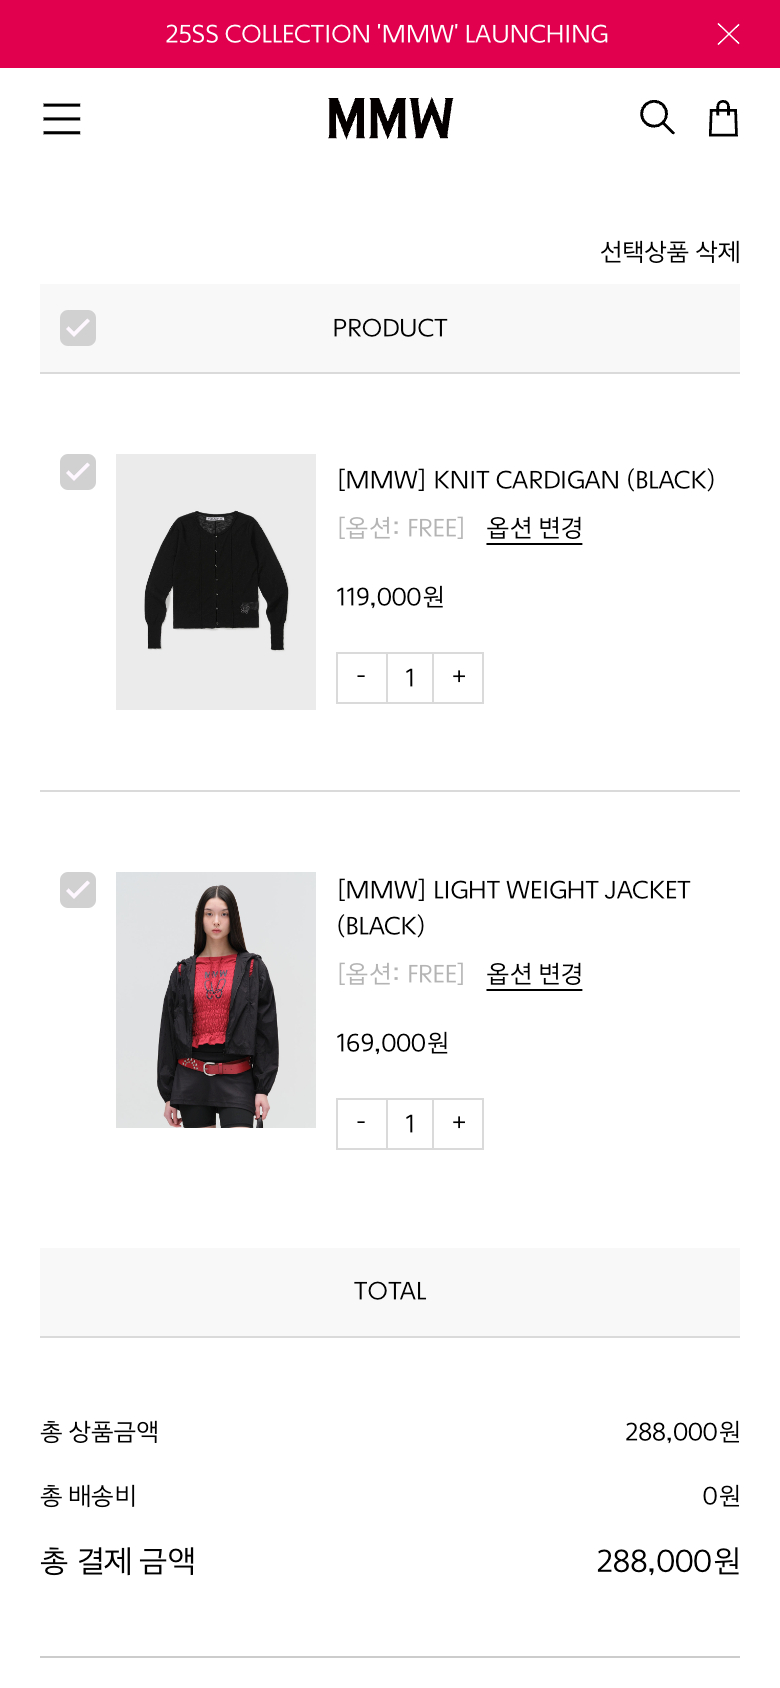Open the shopping bag icon
Viewport: 780px width, 1688px height.
723,118
